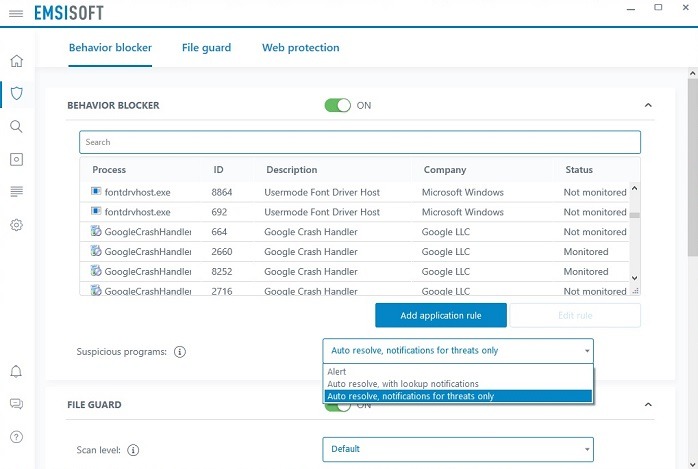Click process list scroll up arrow
Viewport: 698px width, 469px height.
(635, 188)
